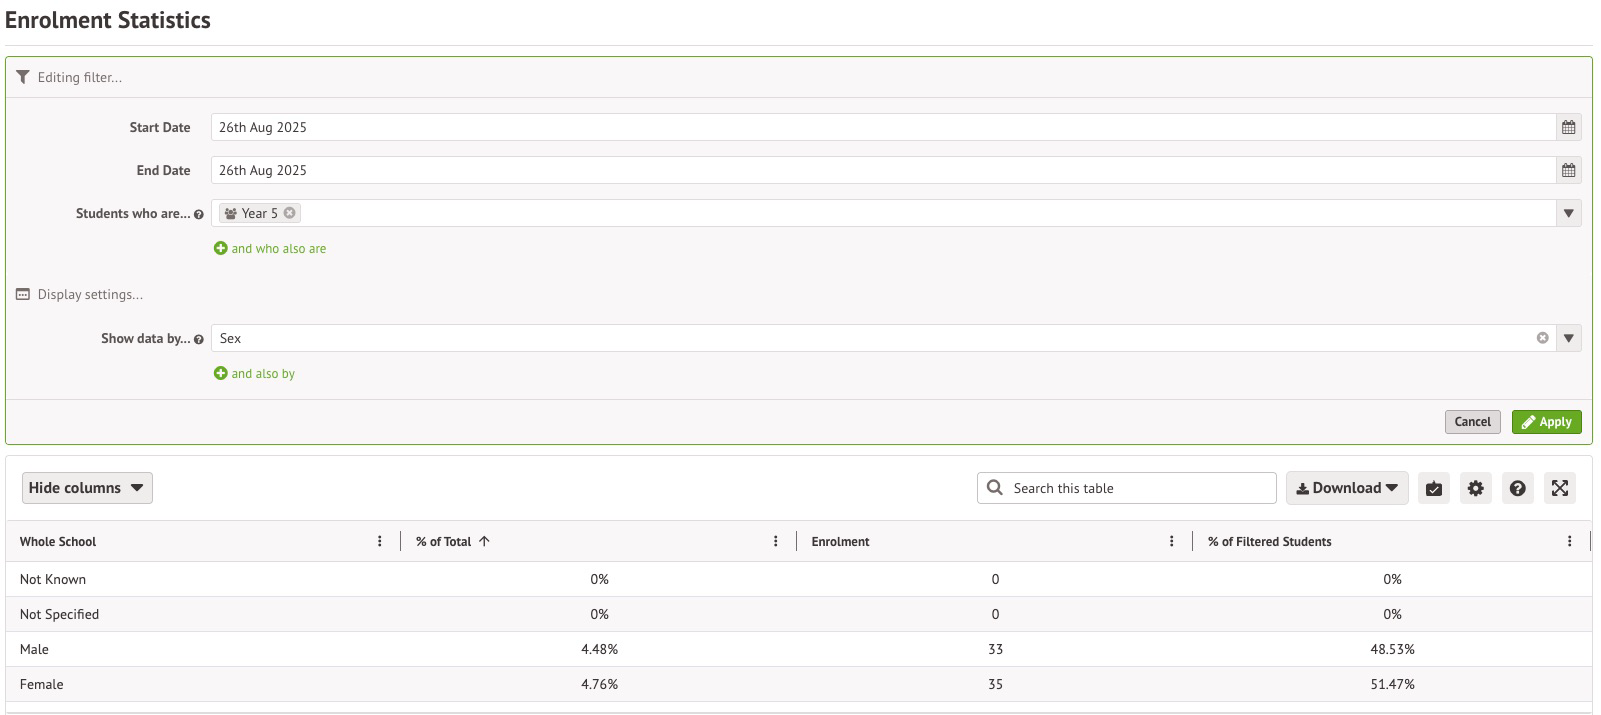This screenshot has width=1601, height=715.
Task: Expand the Students who are dropdown
Action: pos(1568,213)
